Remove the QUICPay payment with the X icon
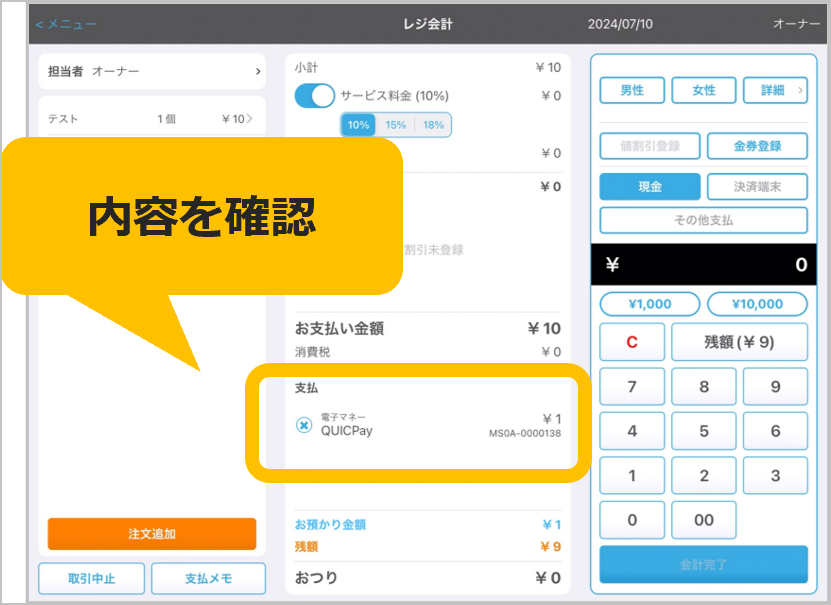Image resolution: width=831 pixels, height=605 pixels. pyautogui.click(x=304, y=425)
